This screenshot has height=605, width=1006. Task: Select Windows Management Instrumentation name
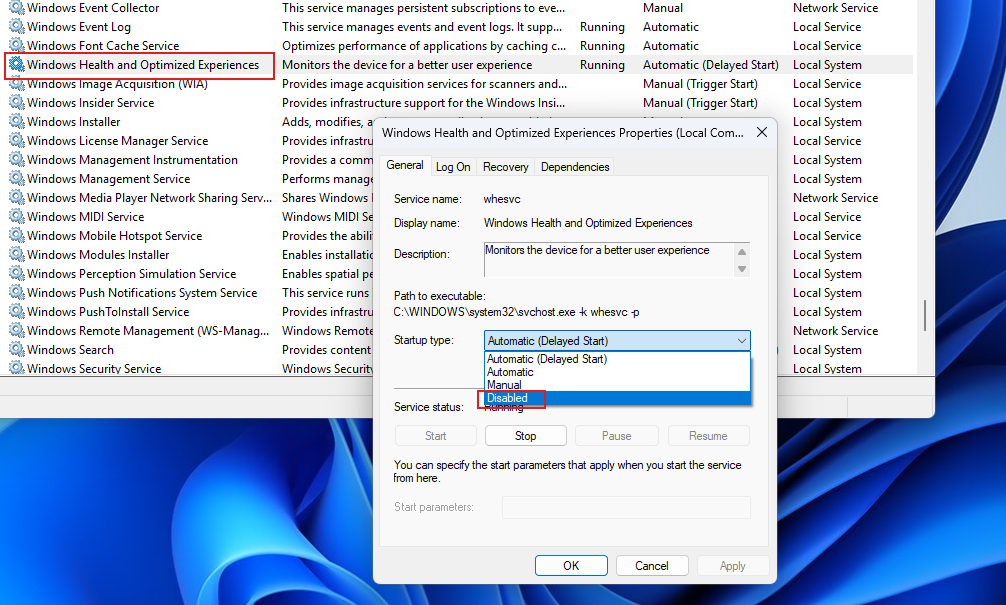tap(132, 160)
